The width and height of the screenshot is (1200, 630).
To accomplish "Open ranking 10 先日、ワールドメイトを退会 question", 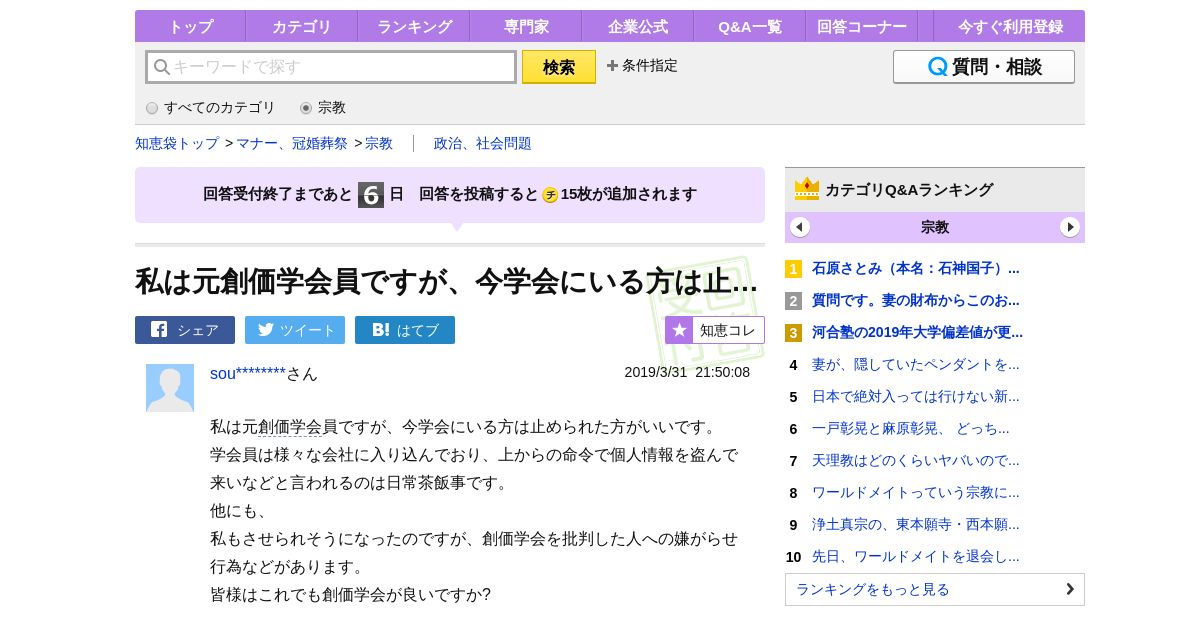I will 916,556.
